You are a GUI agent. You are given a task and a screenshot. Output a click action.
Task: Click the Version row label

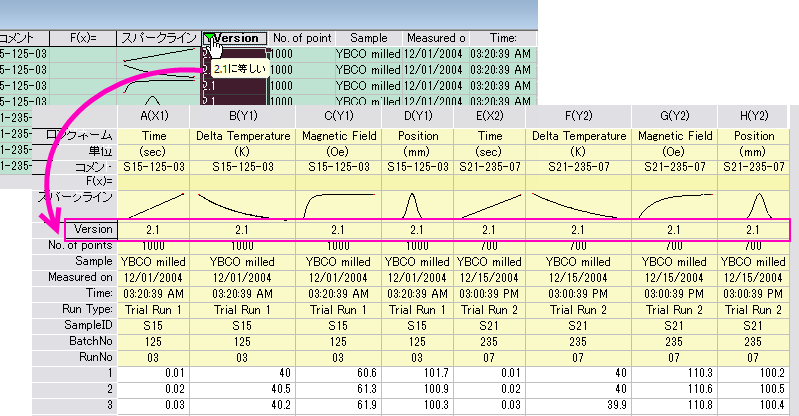pyautogui.click(x=92, y=229)
